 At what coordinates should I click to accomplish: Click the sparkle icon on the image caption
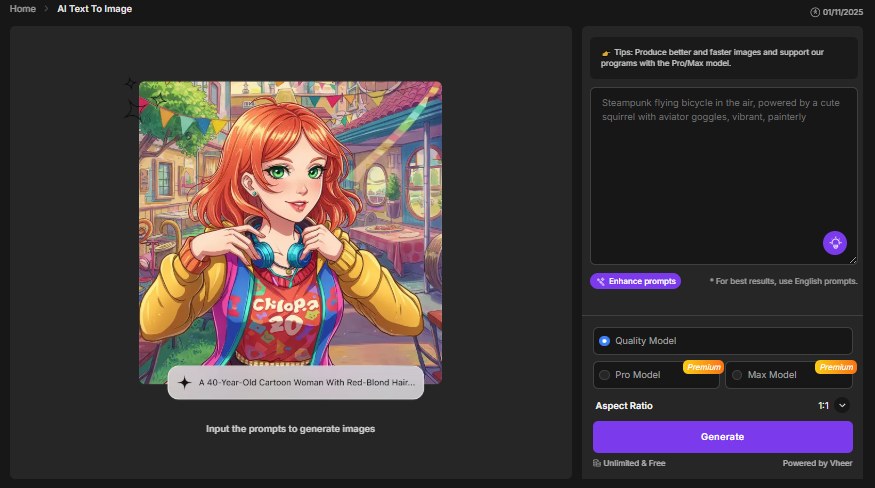click(185, 382)
